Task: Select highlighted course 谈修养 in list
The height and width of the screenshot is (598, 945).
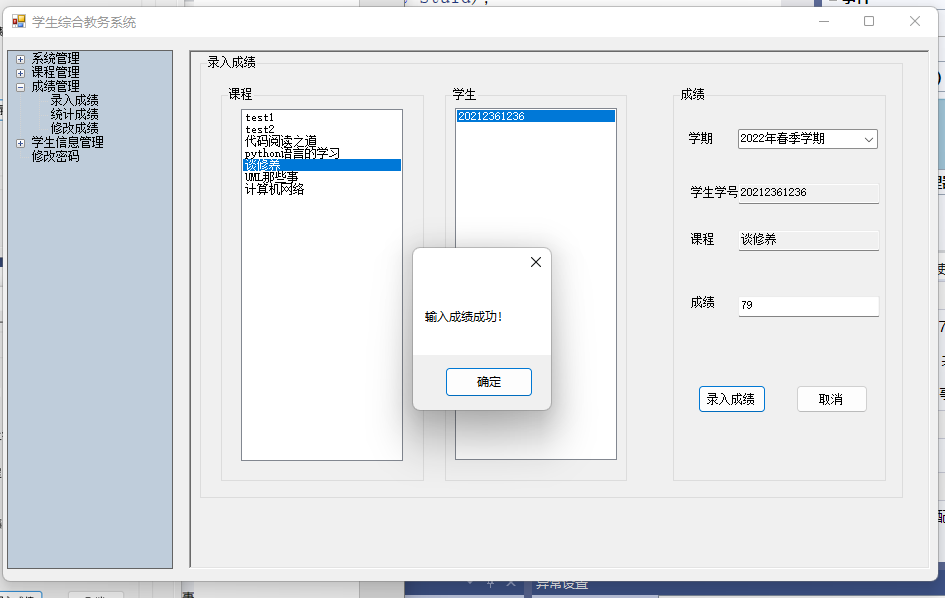Action: pos(322,165)
